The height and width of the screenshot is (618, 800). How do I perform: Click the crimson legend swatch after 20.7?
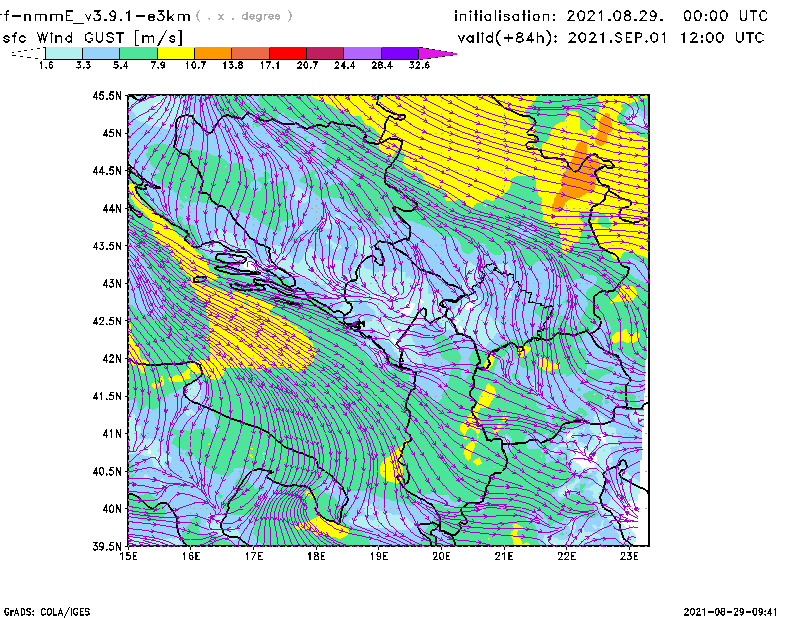coord(325,53)
